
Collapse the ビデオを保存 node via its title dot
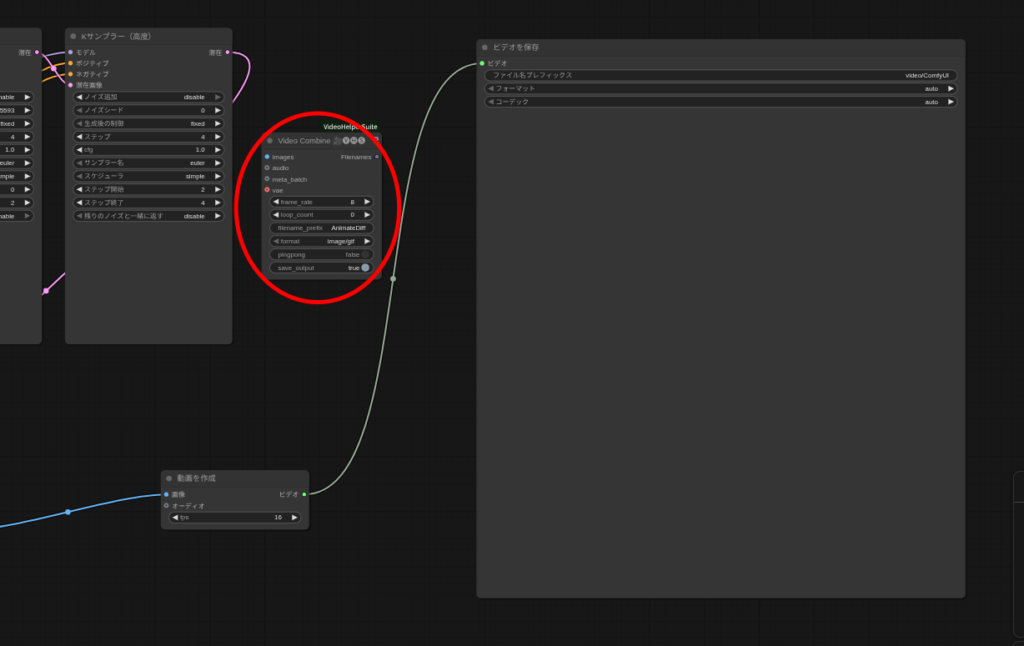pos(485,47)
